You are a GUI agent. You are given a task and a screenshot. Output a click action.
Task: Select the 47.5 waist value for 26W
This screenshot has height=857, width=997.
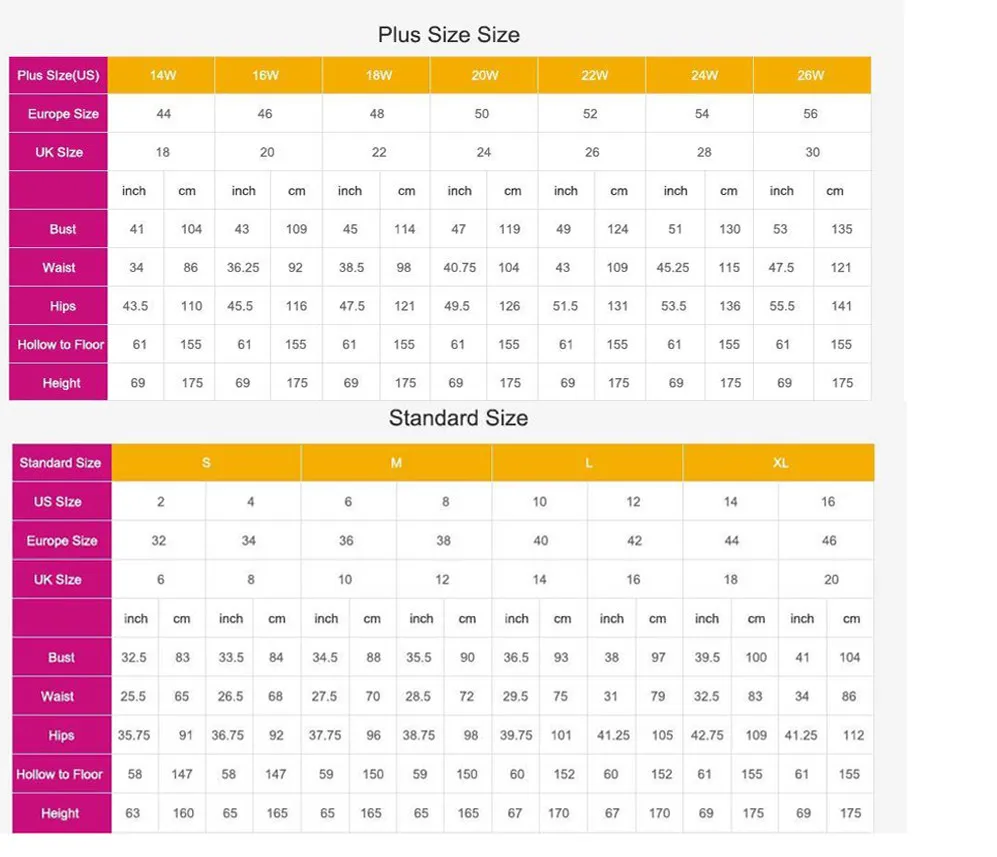[781, 268]
